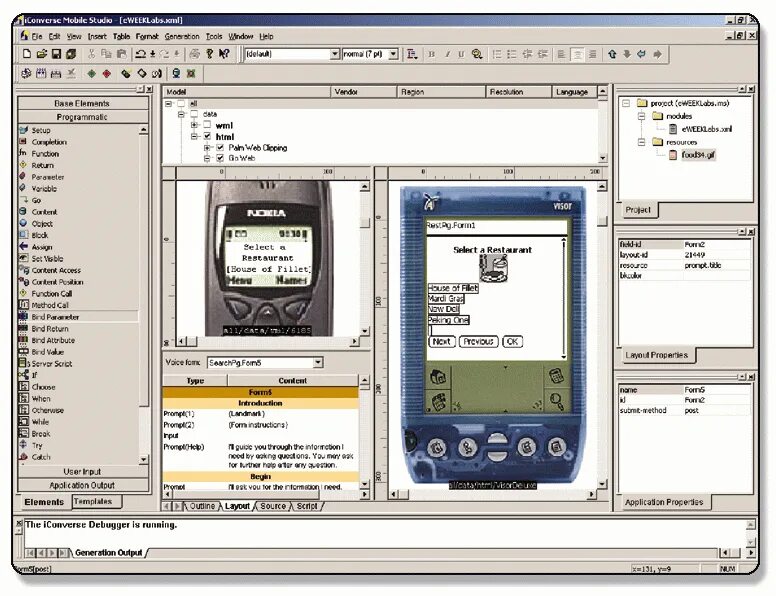Expand the wml tree node
Viewport: 776px width, 596px height.
coord(194,125)
